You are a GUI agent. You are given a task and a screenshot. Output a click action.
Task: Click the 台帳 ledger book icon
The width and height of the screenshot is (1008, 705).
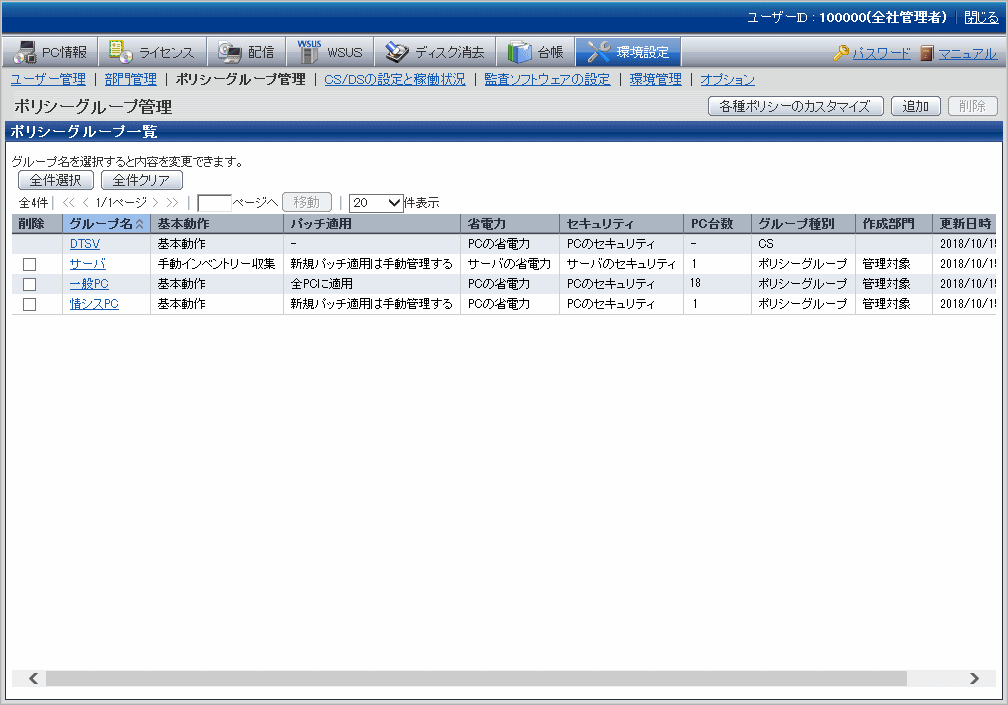point(519,52)
